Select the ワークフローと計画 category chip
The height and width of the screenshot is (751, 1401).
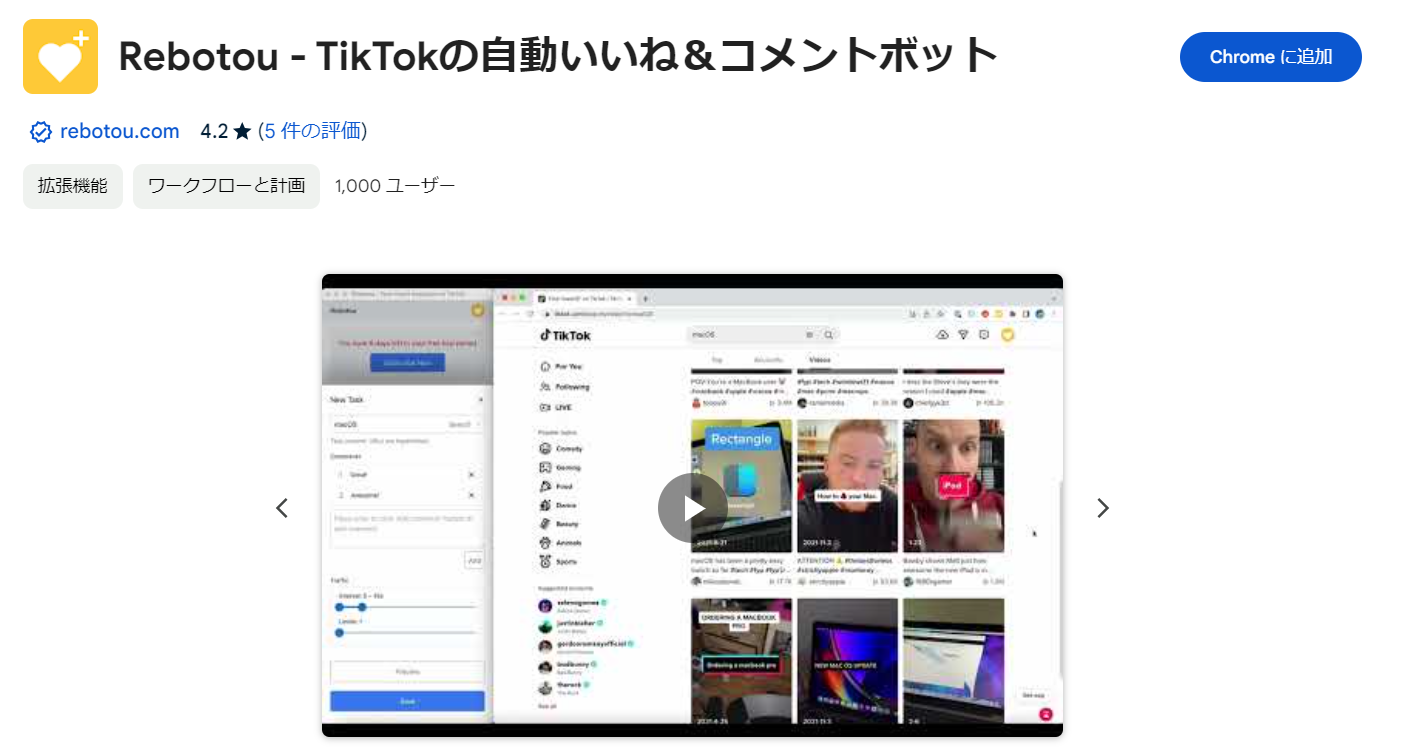[226, 186]
